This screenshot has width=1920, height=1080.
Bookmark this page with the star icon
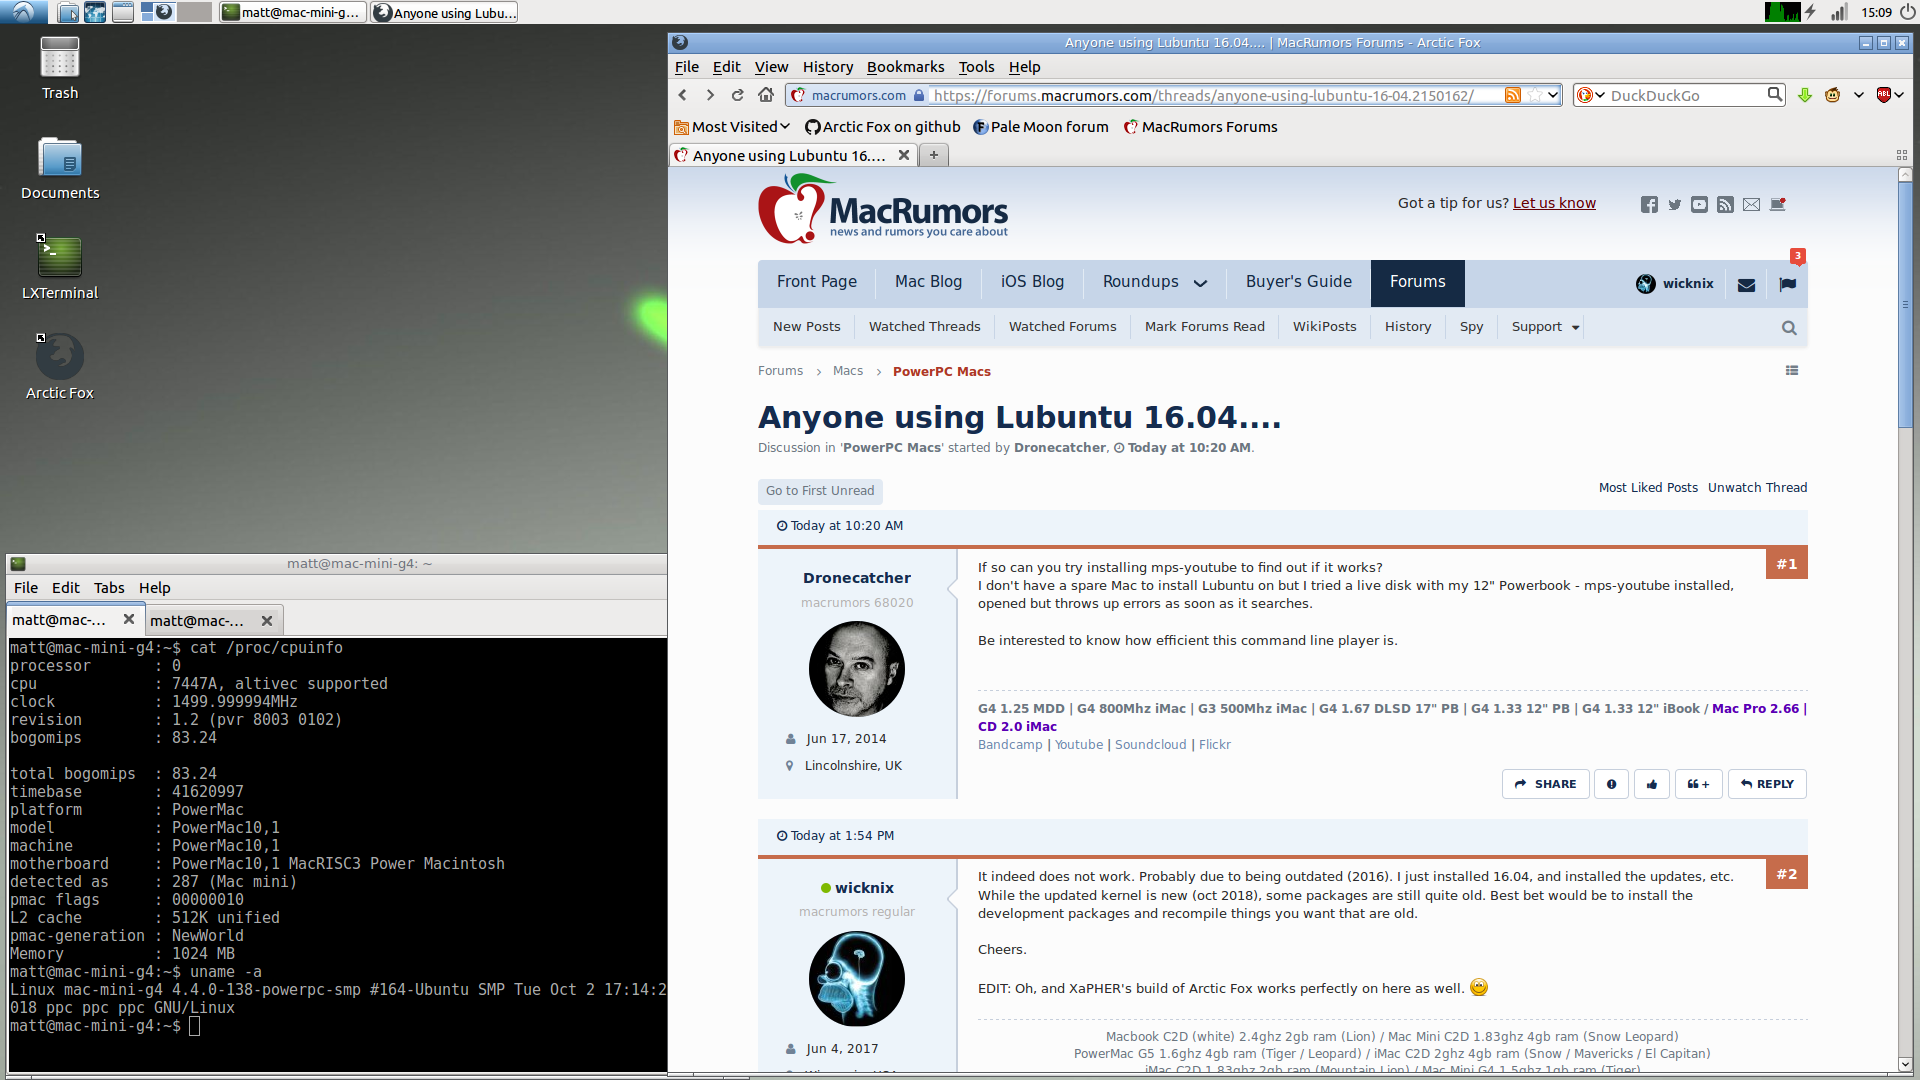tap(1534, 95)
